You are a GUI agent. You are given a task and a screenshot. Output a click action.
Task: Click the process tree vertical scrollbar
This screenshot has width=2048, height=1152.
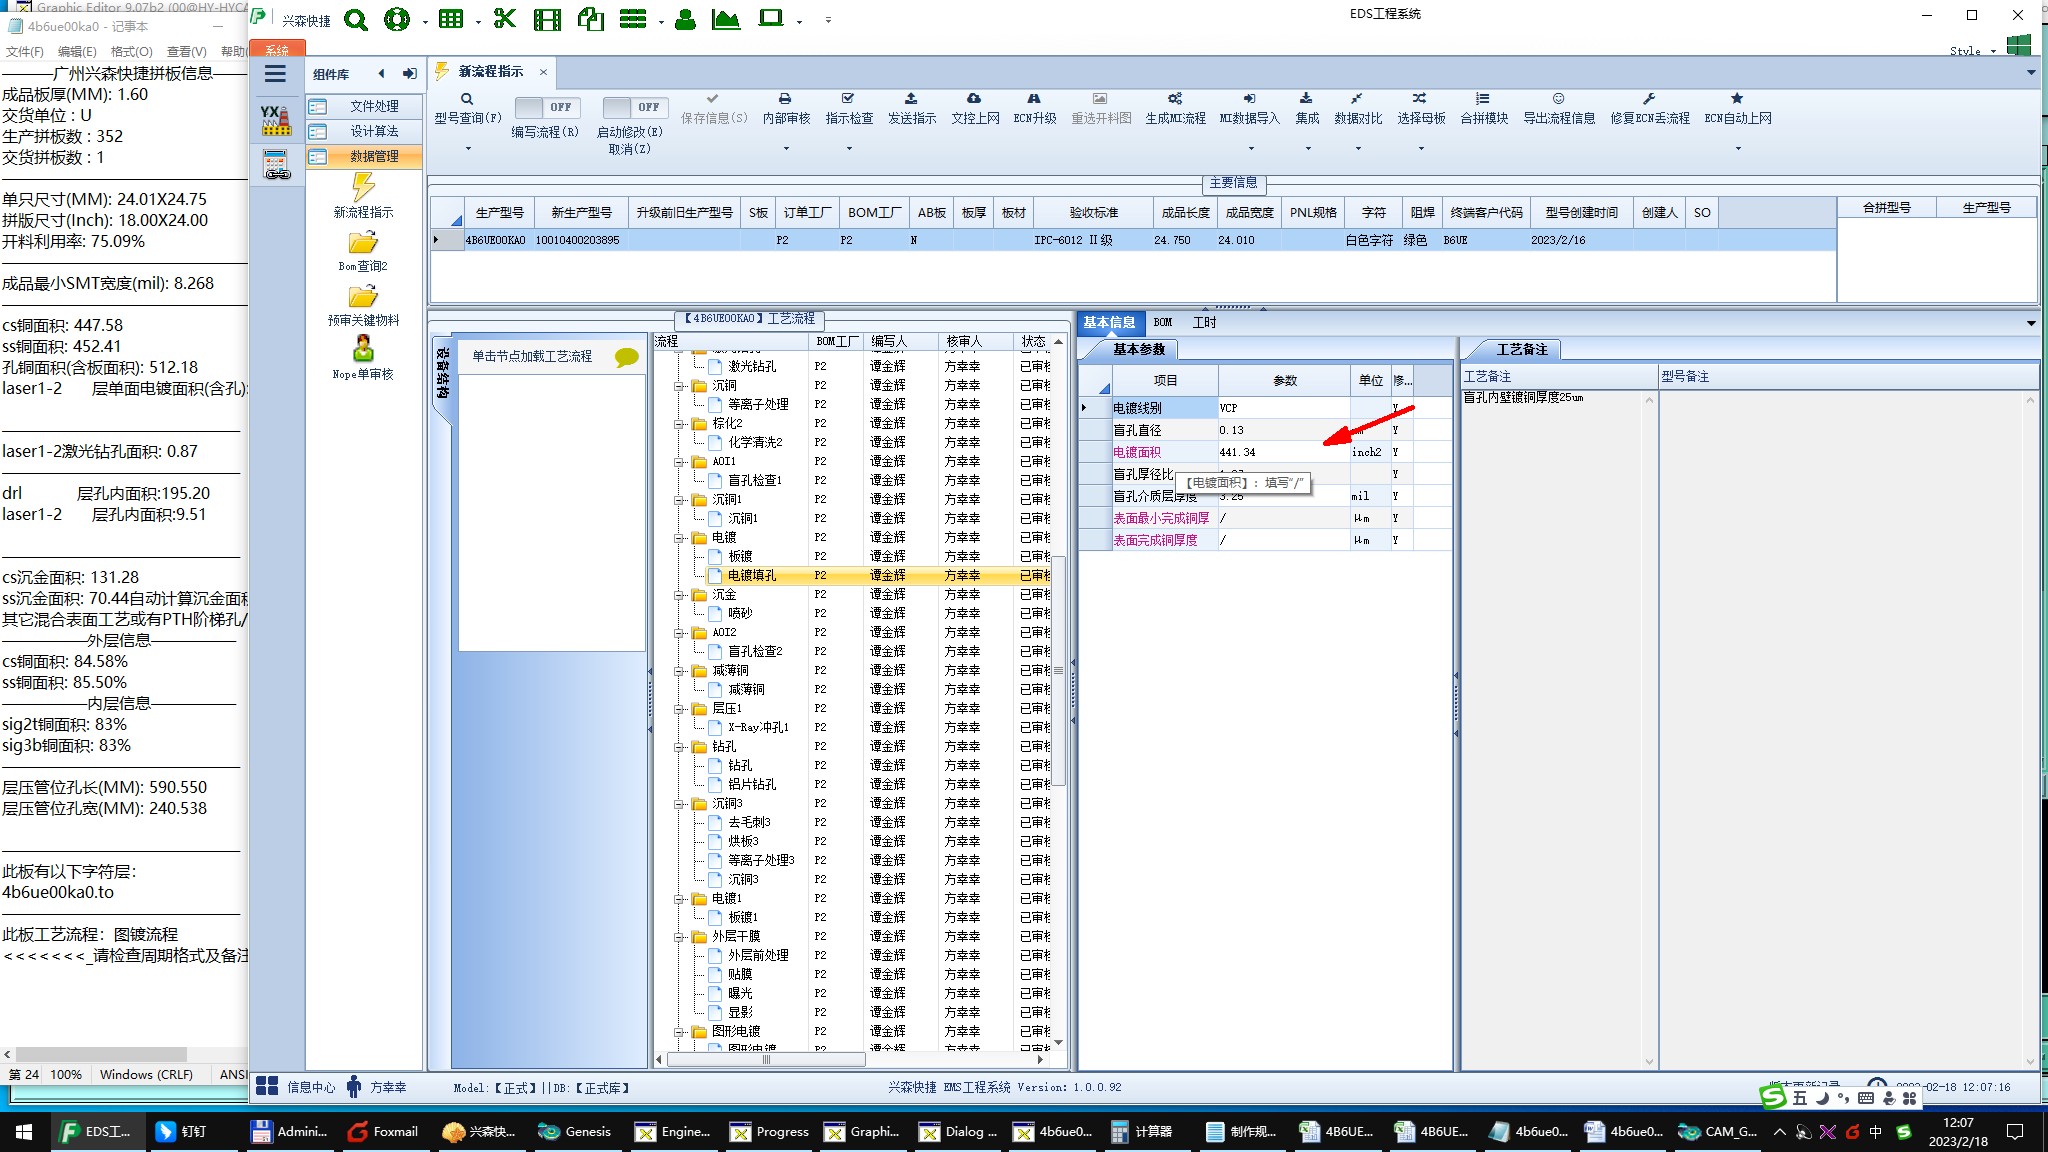coord(1059,670)
